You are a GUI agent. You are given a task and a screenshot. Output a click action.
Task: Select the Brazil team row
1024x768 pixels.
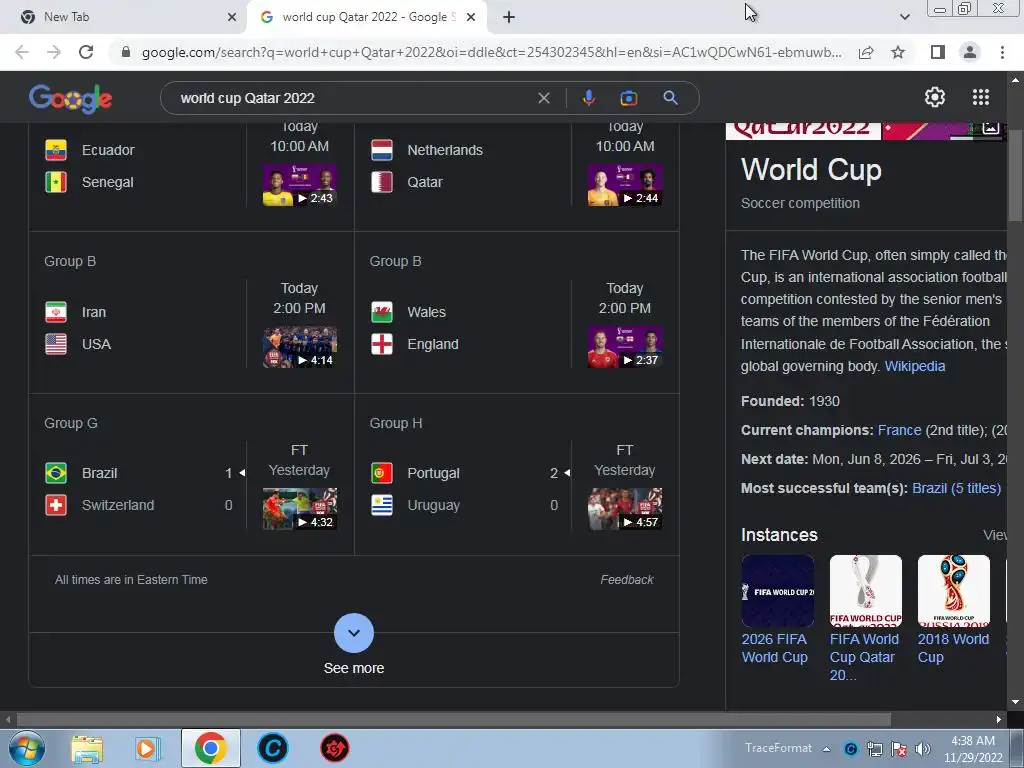click(138, 473)
